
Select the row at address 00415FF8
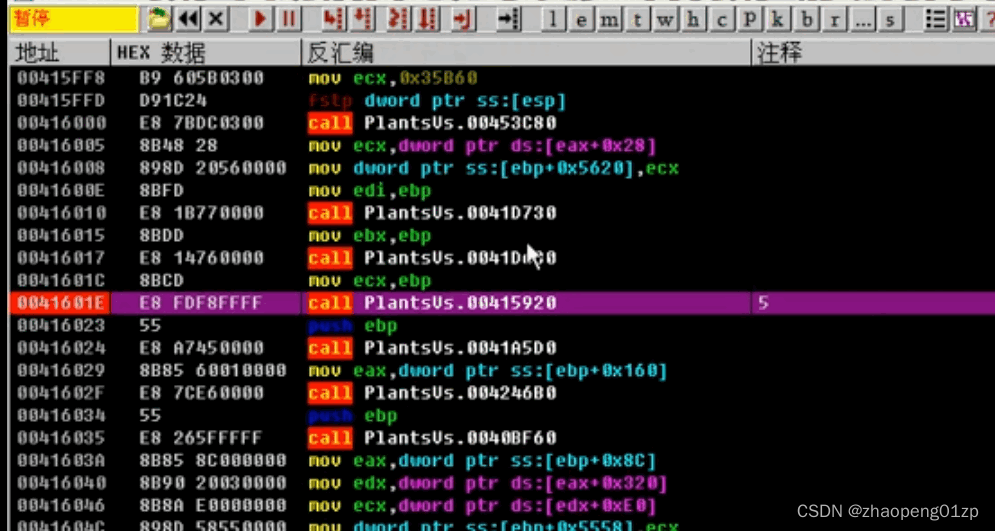point(502,78)
